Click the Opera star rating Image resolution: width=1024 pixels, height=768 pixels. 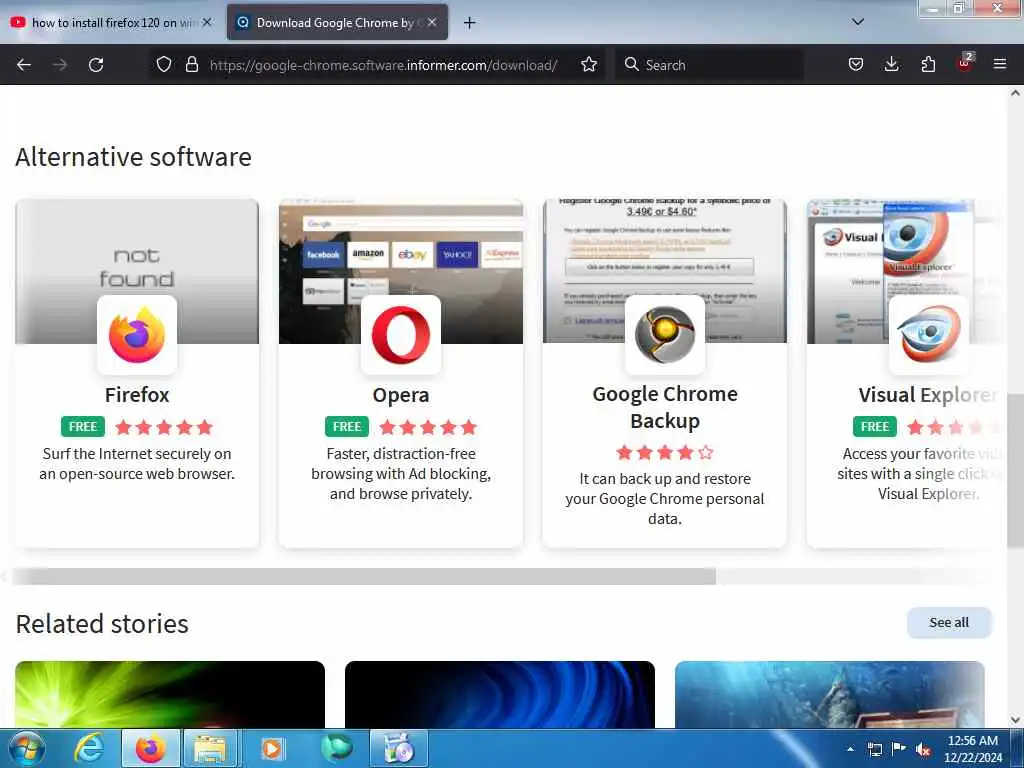click(x=428, y=427)
